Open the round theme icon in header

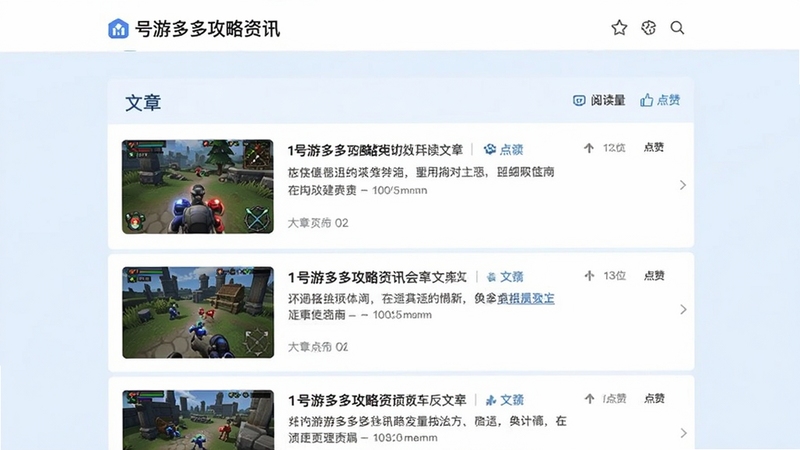pyautogui.click(x=648, y=28)
